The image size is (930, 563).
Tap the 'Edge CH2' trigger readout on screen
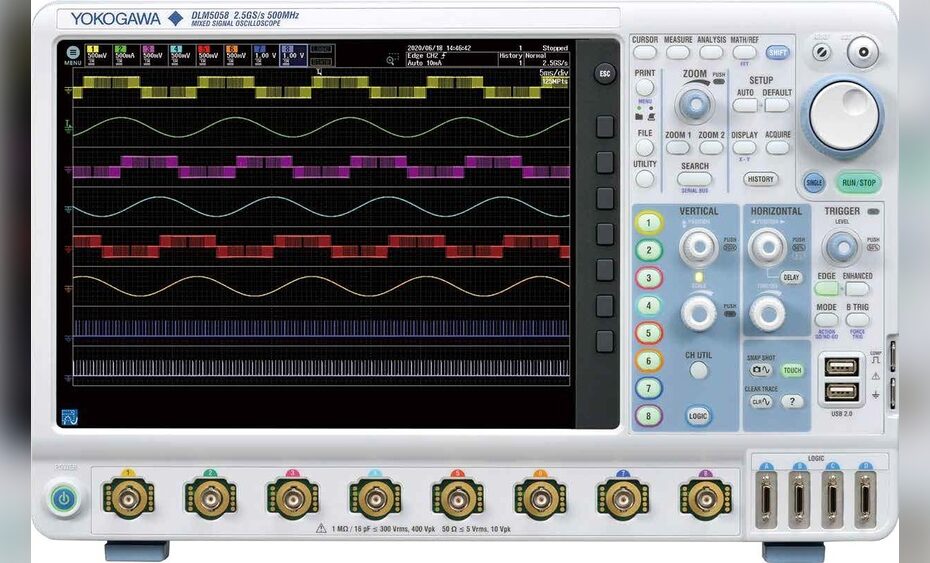428,55
